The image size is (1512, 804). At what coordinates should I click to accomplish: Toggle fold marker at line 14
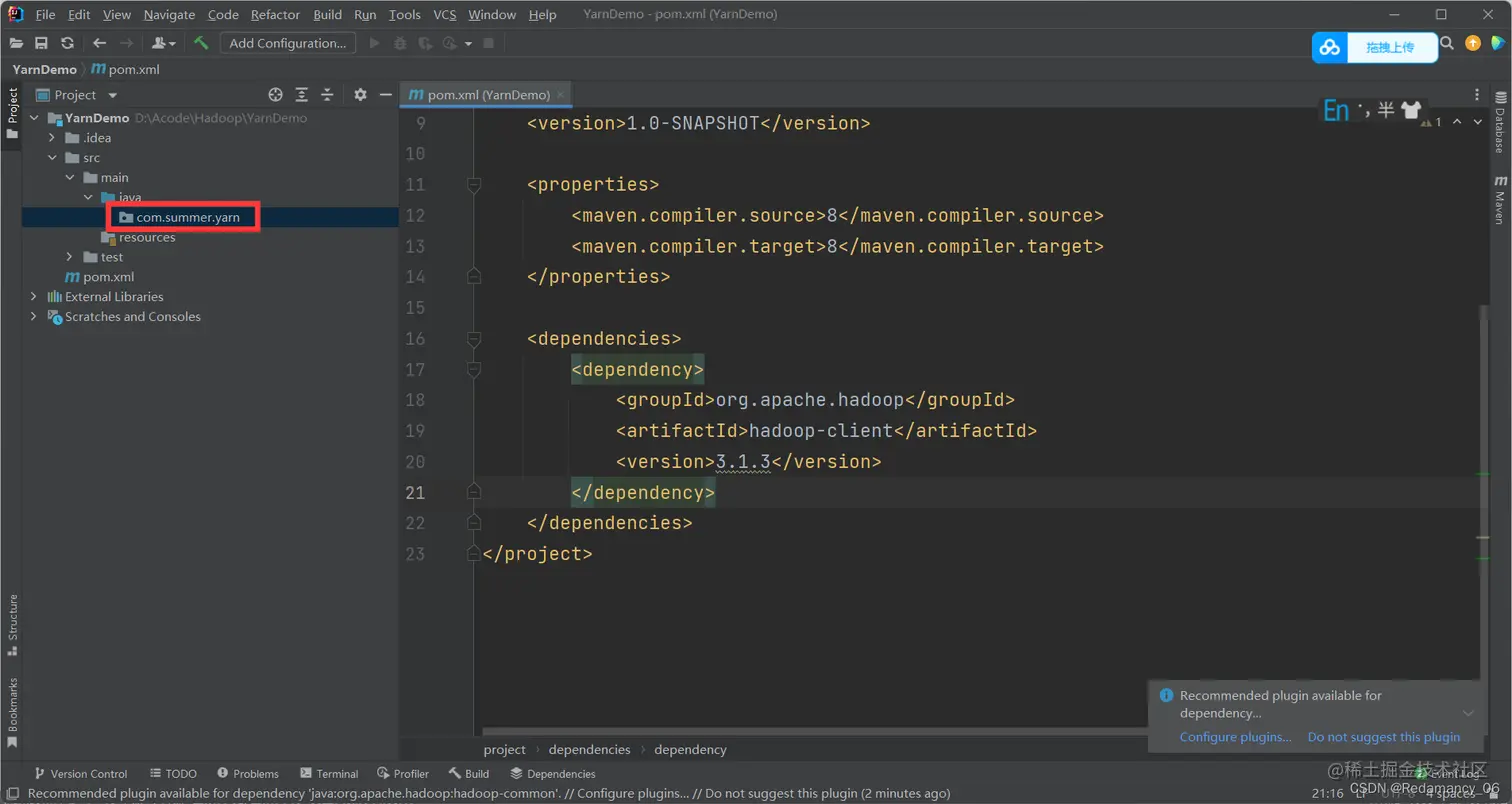pos(474,277)
